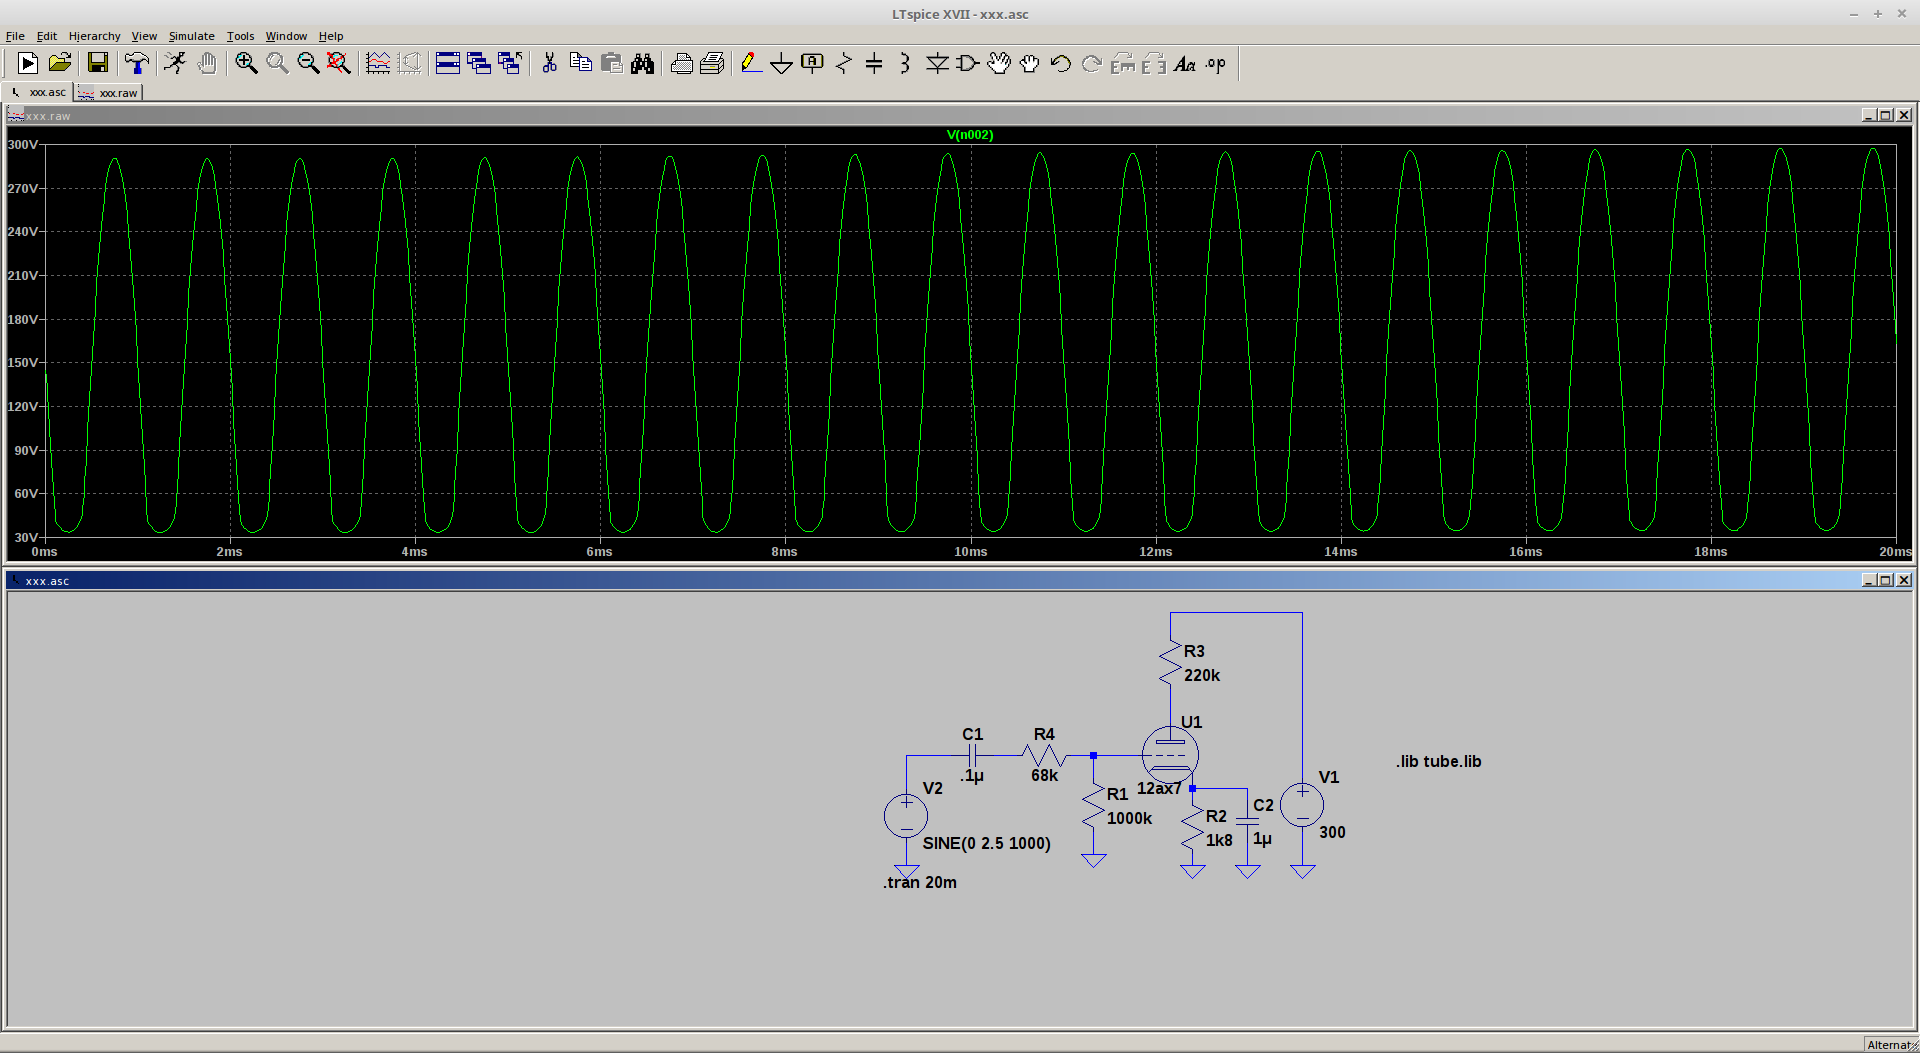Open the View menu
Viewport: 1920px width, 1053px height.
(144, 36)
